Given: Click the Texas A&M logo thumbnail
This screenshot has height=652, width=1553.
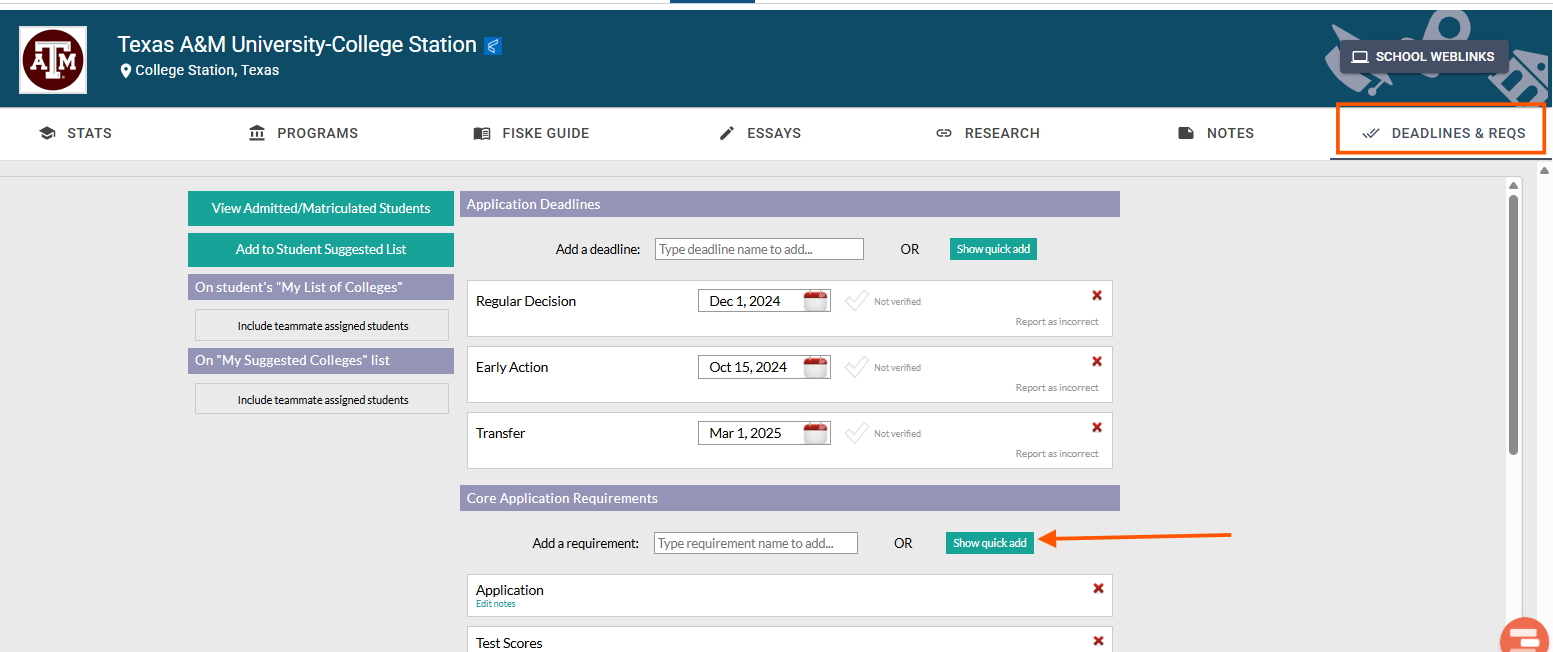Looking at the screenshot, I should 53,60.
